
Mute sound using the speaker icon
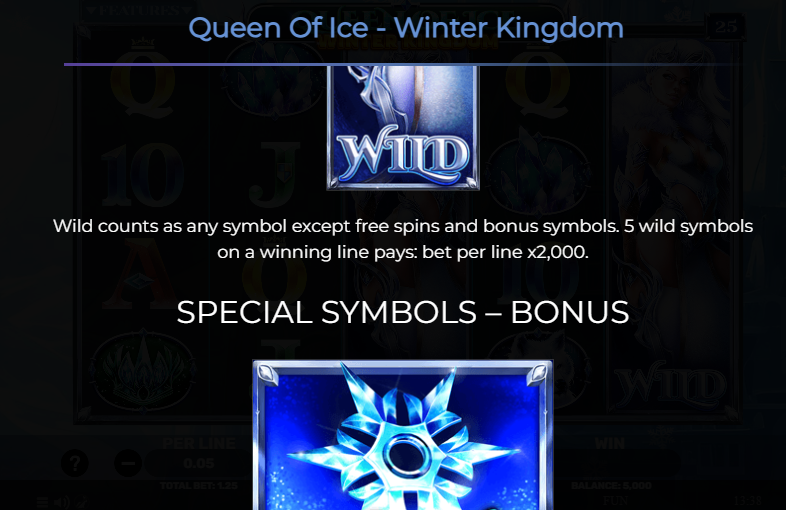click(x=62, y=501)
